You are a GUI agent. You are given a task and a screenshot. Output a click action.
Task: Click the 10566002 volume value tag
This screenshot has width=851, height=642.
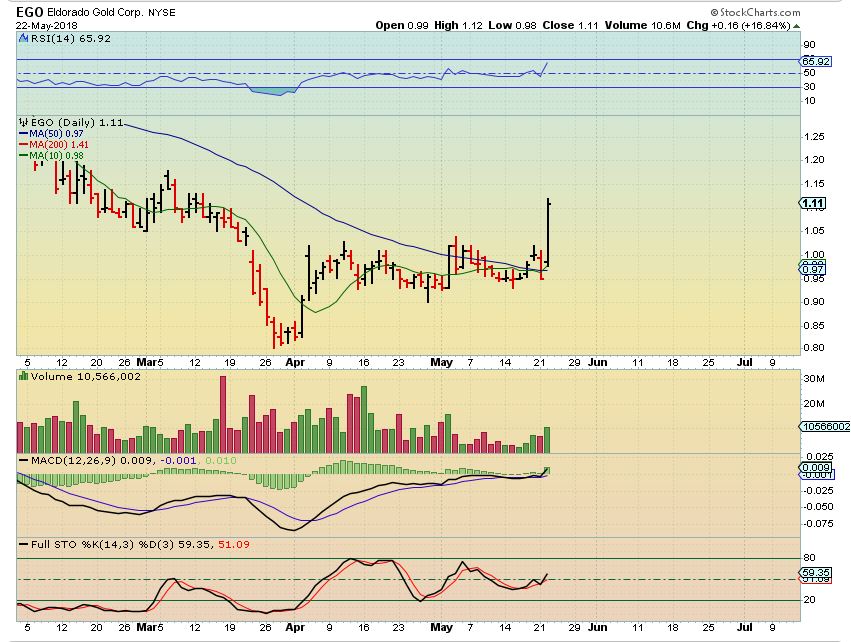823,426
